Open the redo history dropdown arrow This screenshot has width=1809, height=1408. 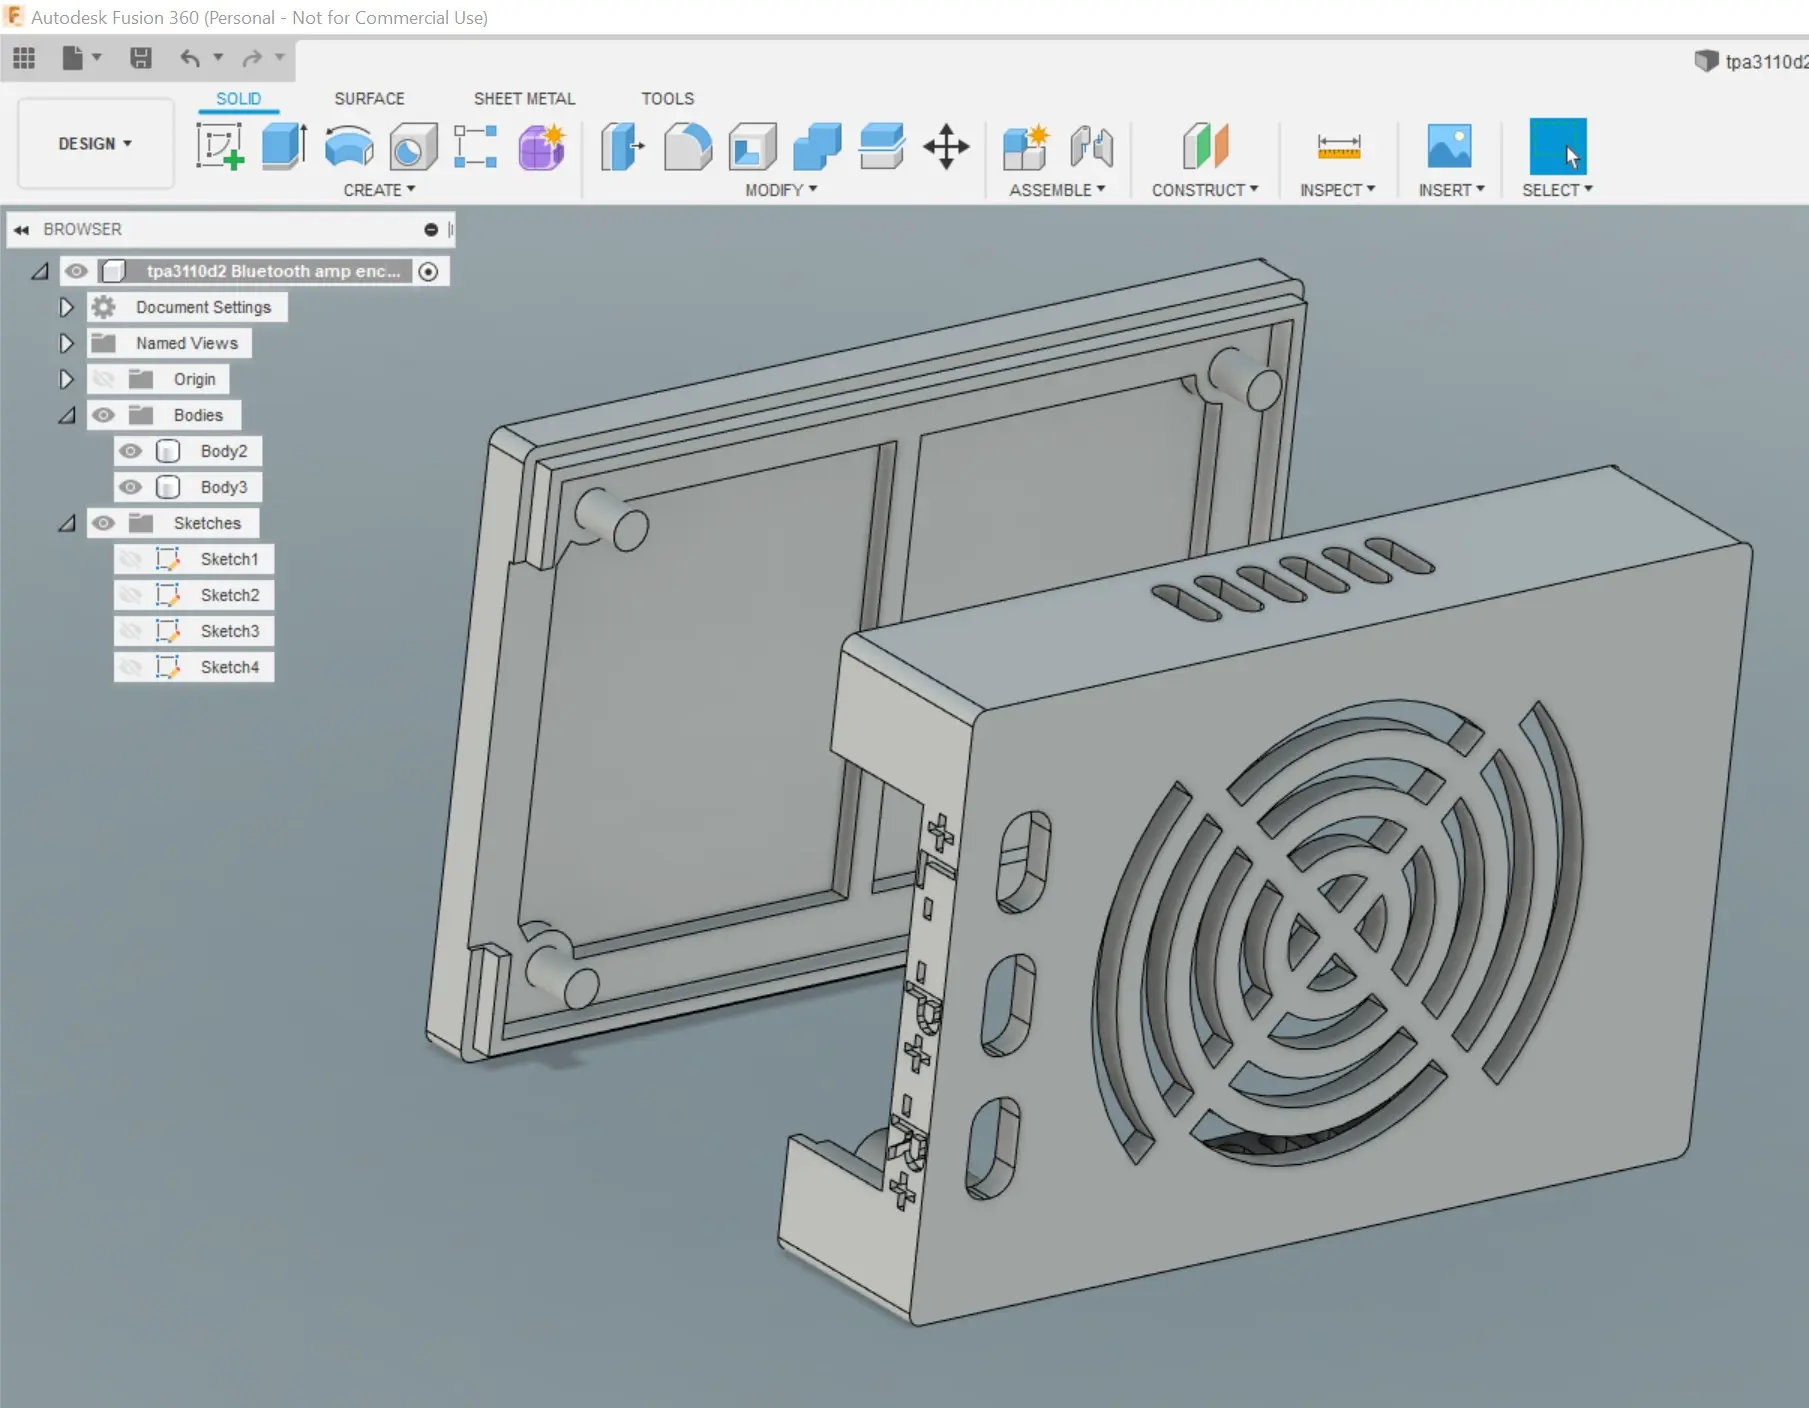(280, 57)
